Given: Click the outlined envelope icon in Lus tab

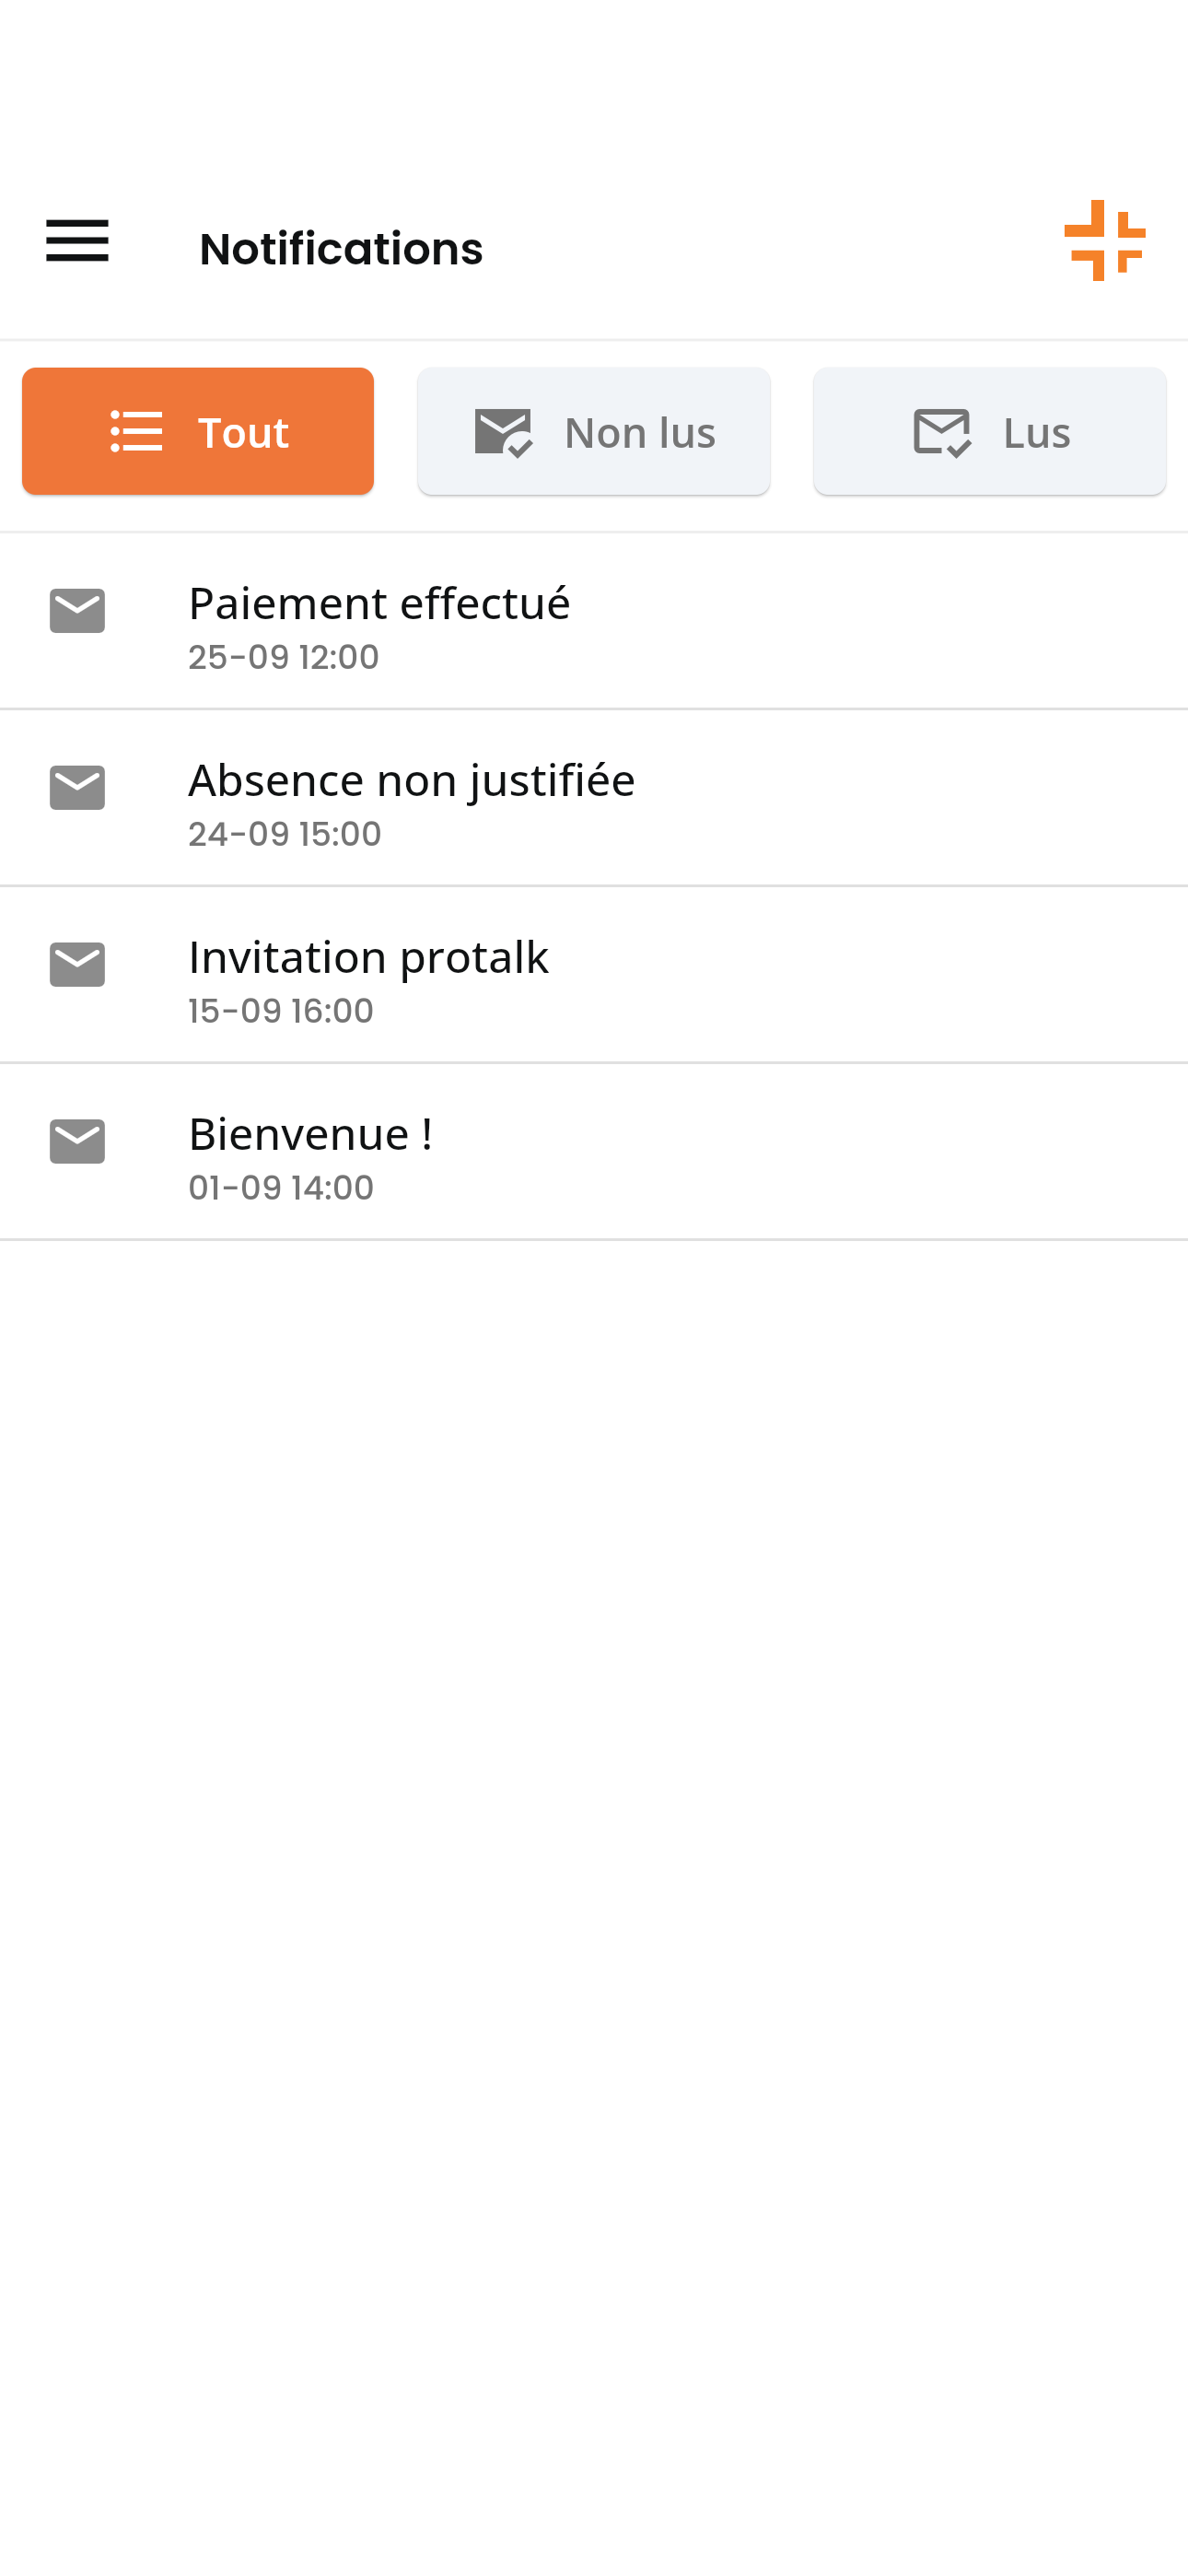Looking at the screenshot, I should click(x=941, y=432).
